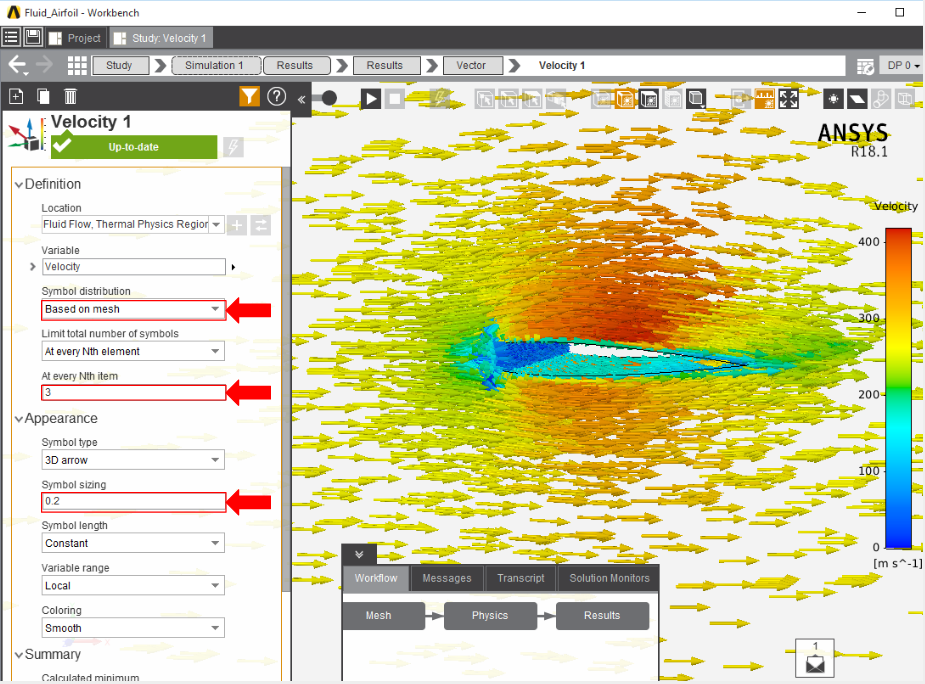Click the duplicate object icon
The image size is (925, 684).
click(x=43, y=96)
